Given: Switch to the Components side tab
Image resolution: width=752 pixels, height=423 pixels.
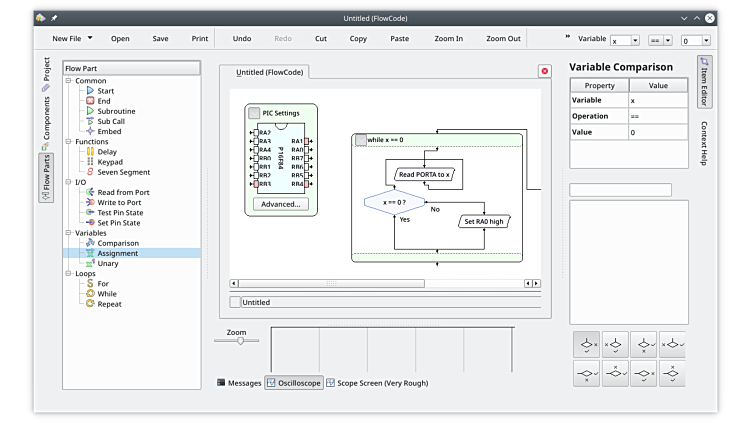Looking at the screenshot, I should (x=45, y=119).
